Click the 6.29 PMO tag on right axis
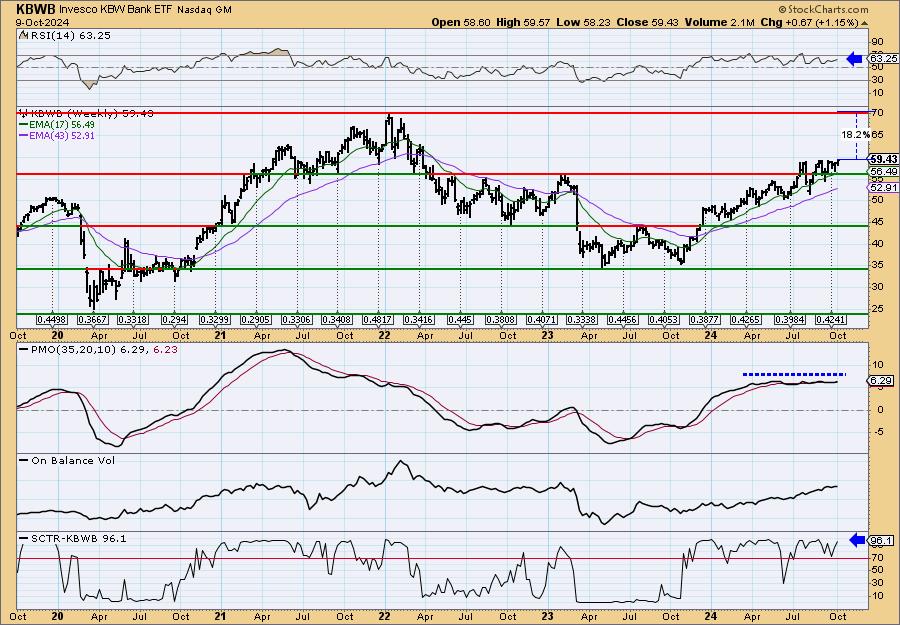The image size is (900, 625). (882, 381)
